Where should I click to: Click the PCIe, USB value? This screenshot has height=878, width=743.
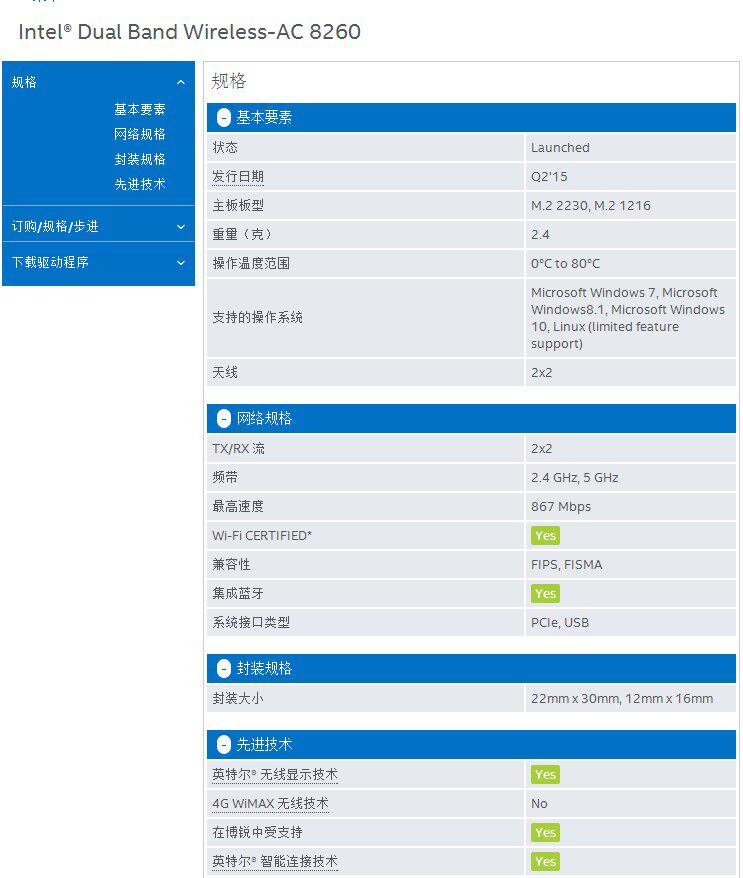560,623
